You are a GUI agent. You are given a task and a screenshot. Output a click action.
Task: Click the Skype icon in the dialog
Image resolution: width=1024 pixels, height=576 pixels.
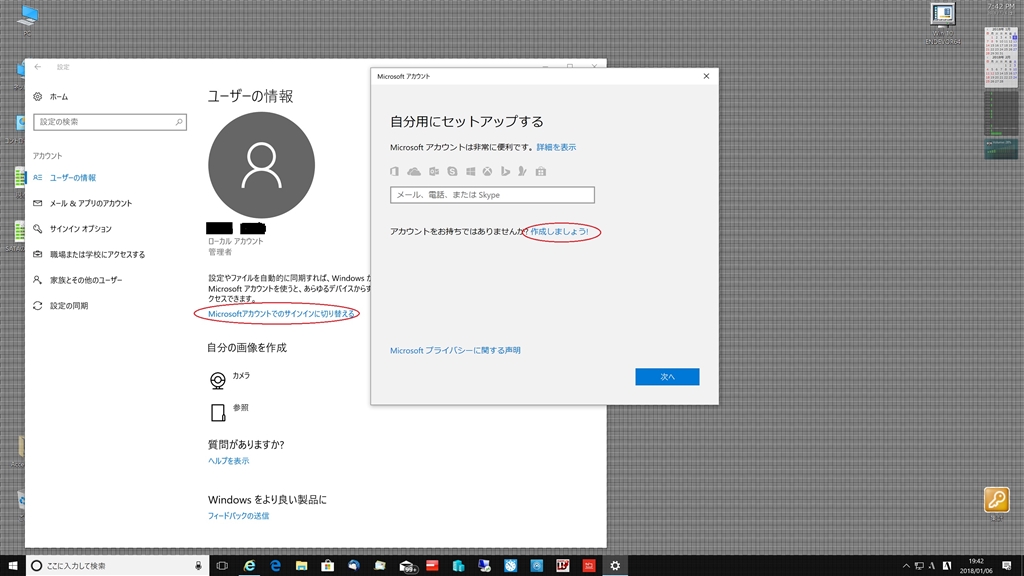(x=452, y=171)
